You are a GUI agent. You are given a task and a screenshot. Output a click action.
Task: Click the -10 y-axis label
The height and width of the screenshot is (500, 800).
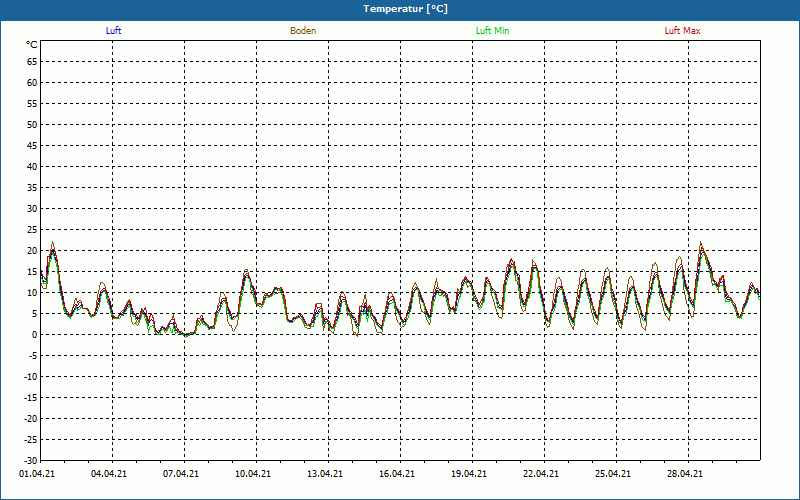pyautogui.click(x=31, y=377)
